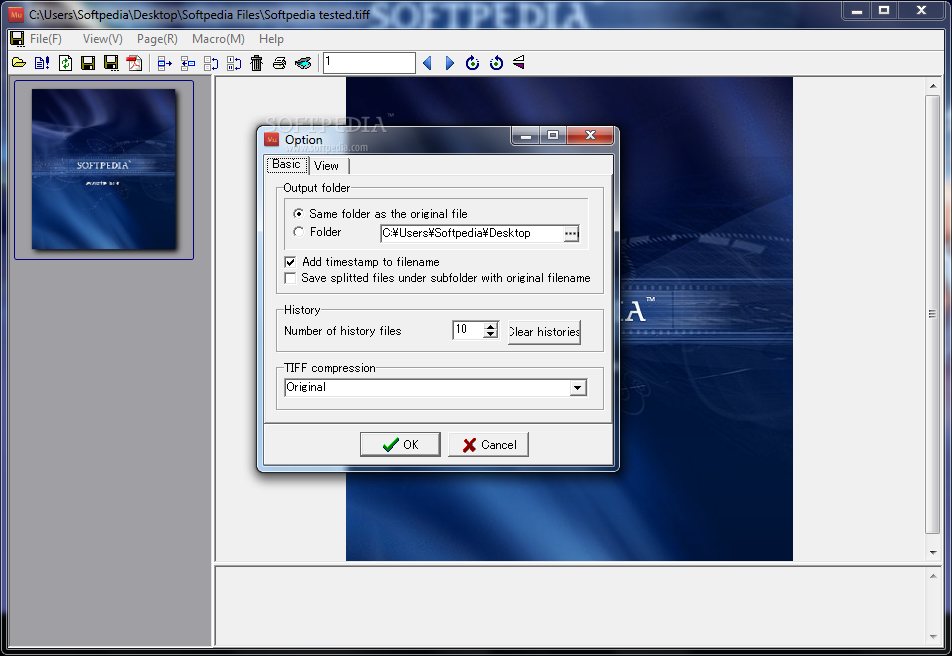Click the first blue rotate icon after the page arrows
The width and height of the screenshot is (952, 656).
(472, 63)
